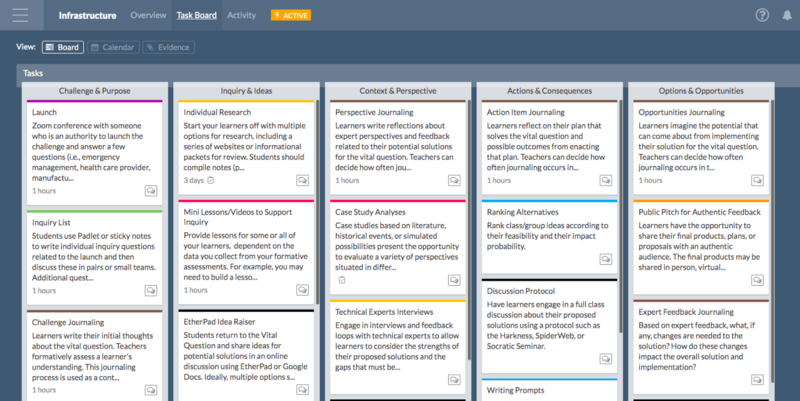The height and width of the screenshot is (401, 800).
Task: Click the ACTIVE status badge
Action: pos(290,16)
